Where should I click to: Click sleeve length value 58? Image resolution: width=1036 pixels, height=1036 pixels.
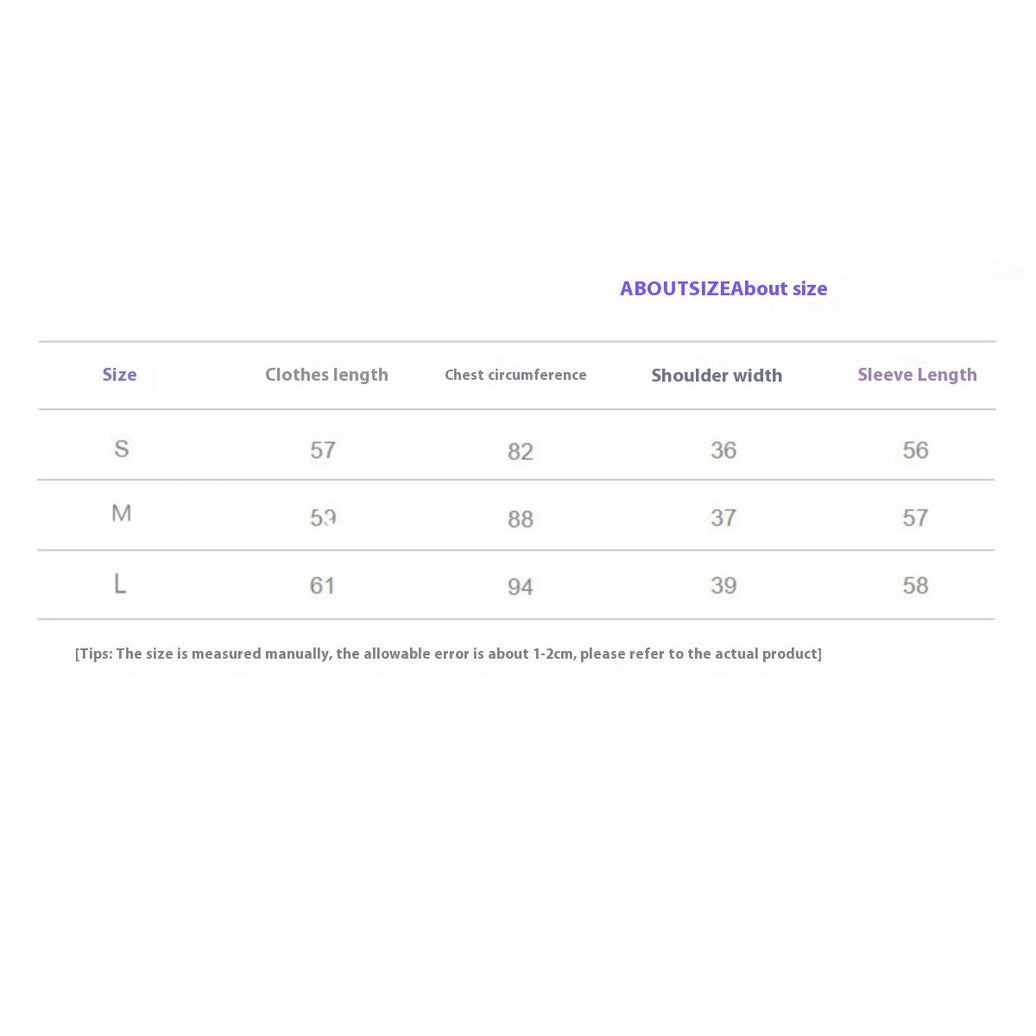[x=916, y=586]
